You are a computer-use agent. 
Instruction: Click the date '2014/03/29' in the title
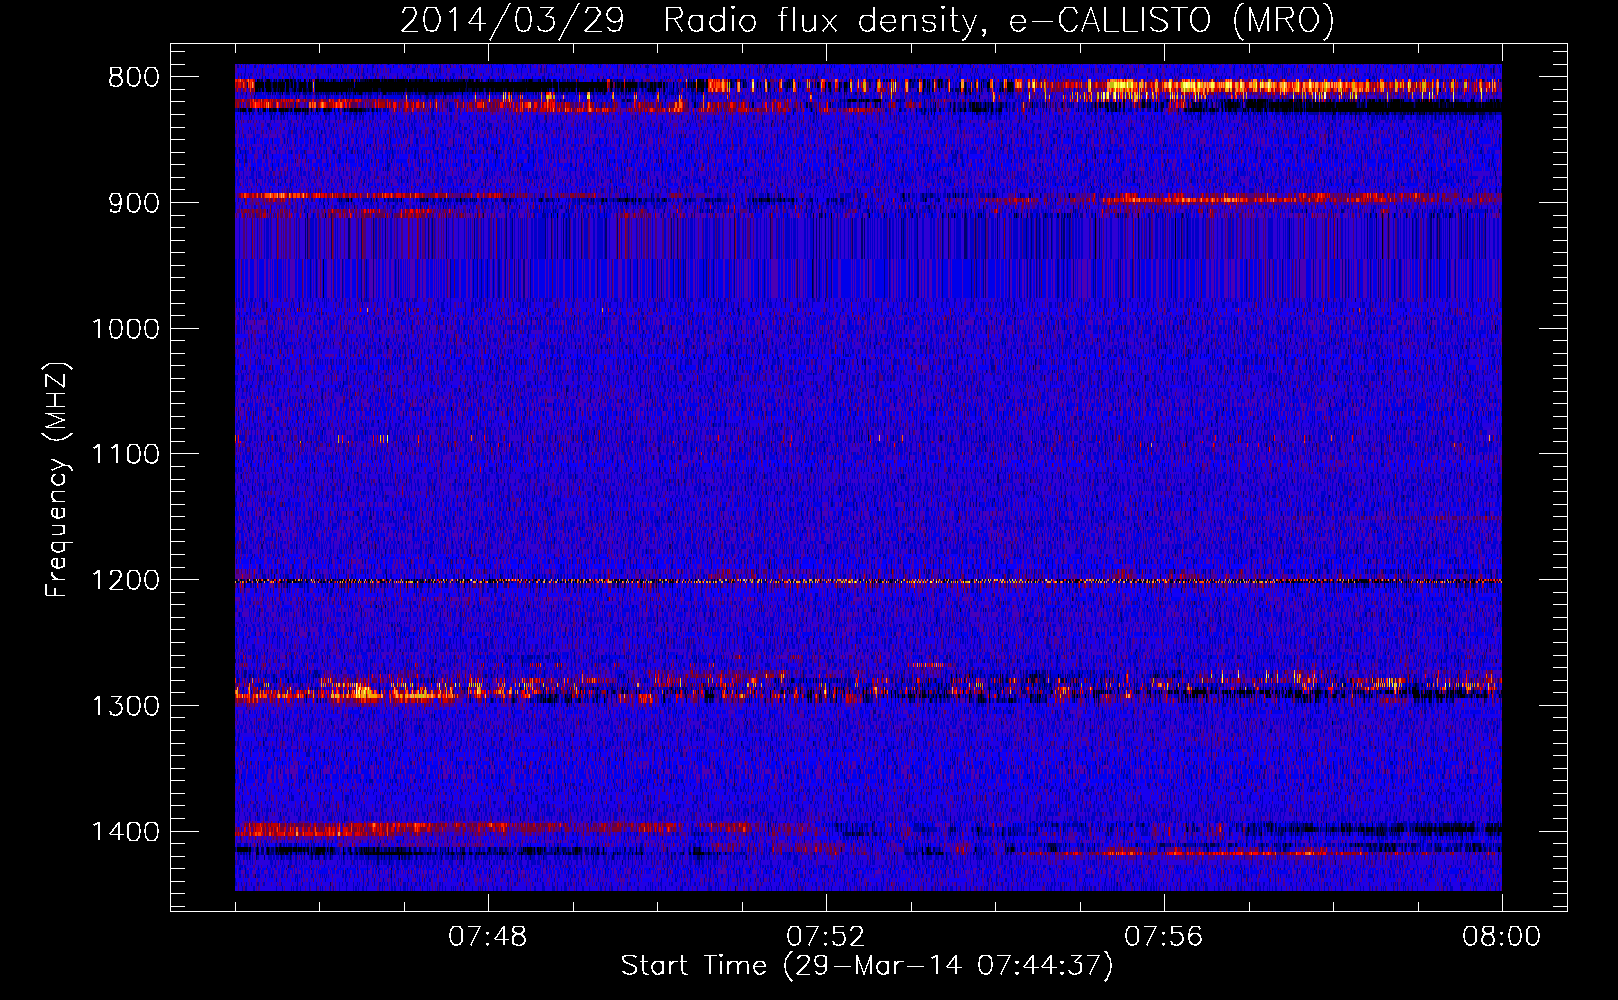(512, 20)
